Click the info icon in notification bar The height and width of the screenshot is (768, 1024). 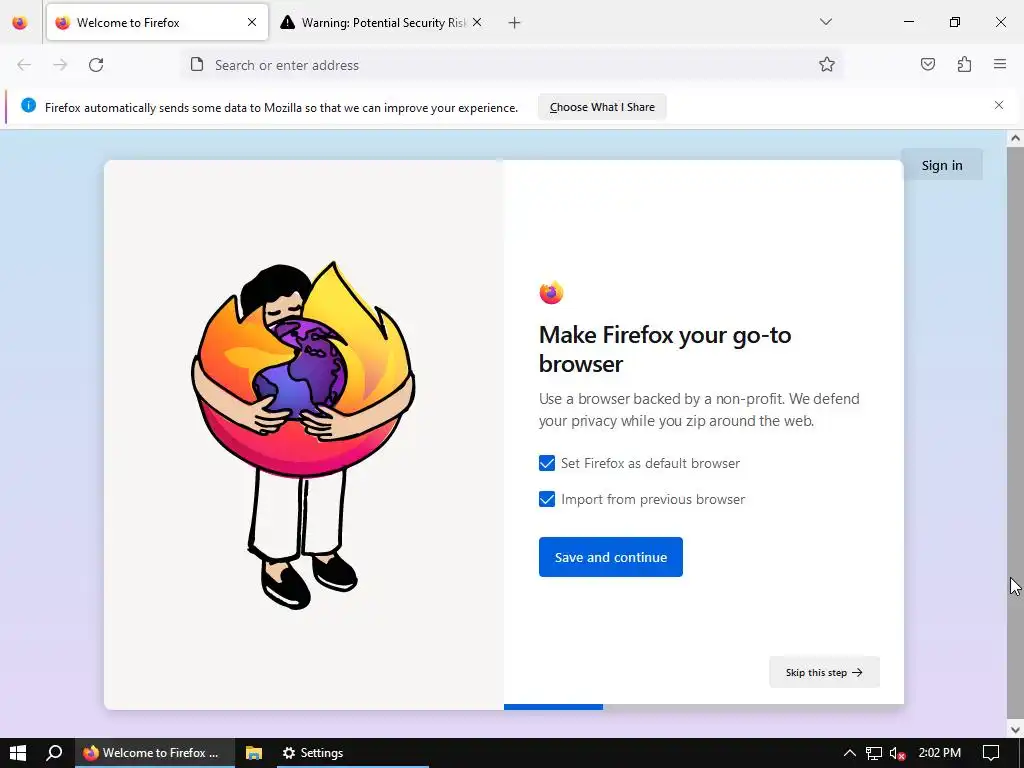pos(28,105)
